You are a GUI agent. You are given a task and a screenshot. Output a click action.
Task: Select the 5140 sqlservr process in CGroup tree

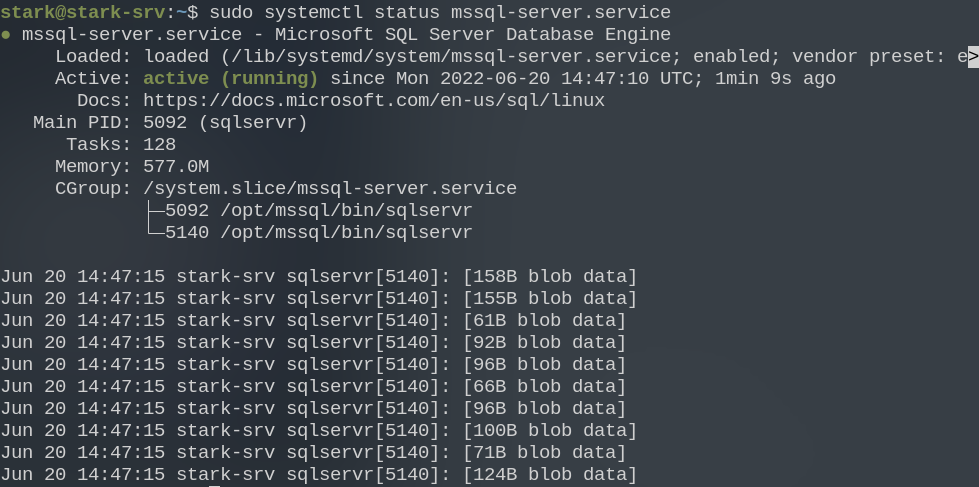(318, 233)
